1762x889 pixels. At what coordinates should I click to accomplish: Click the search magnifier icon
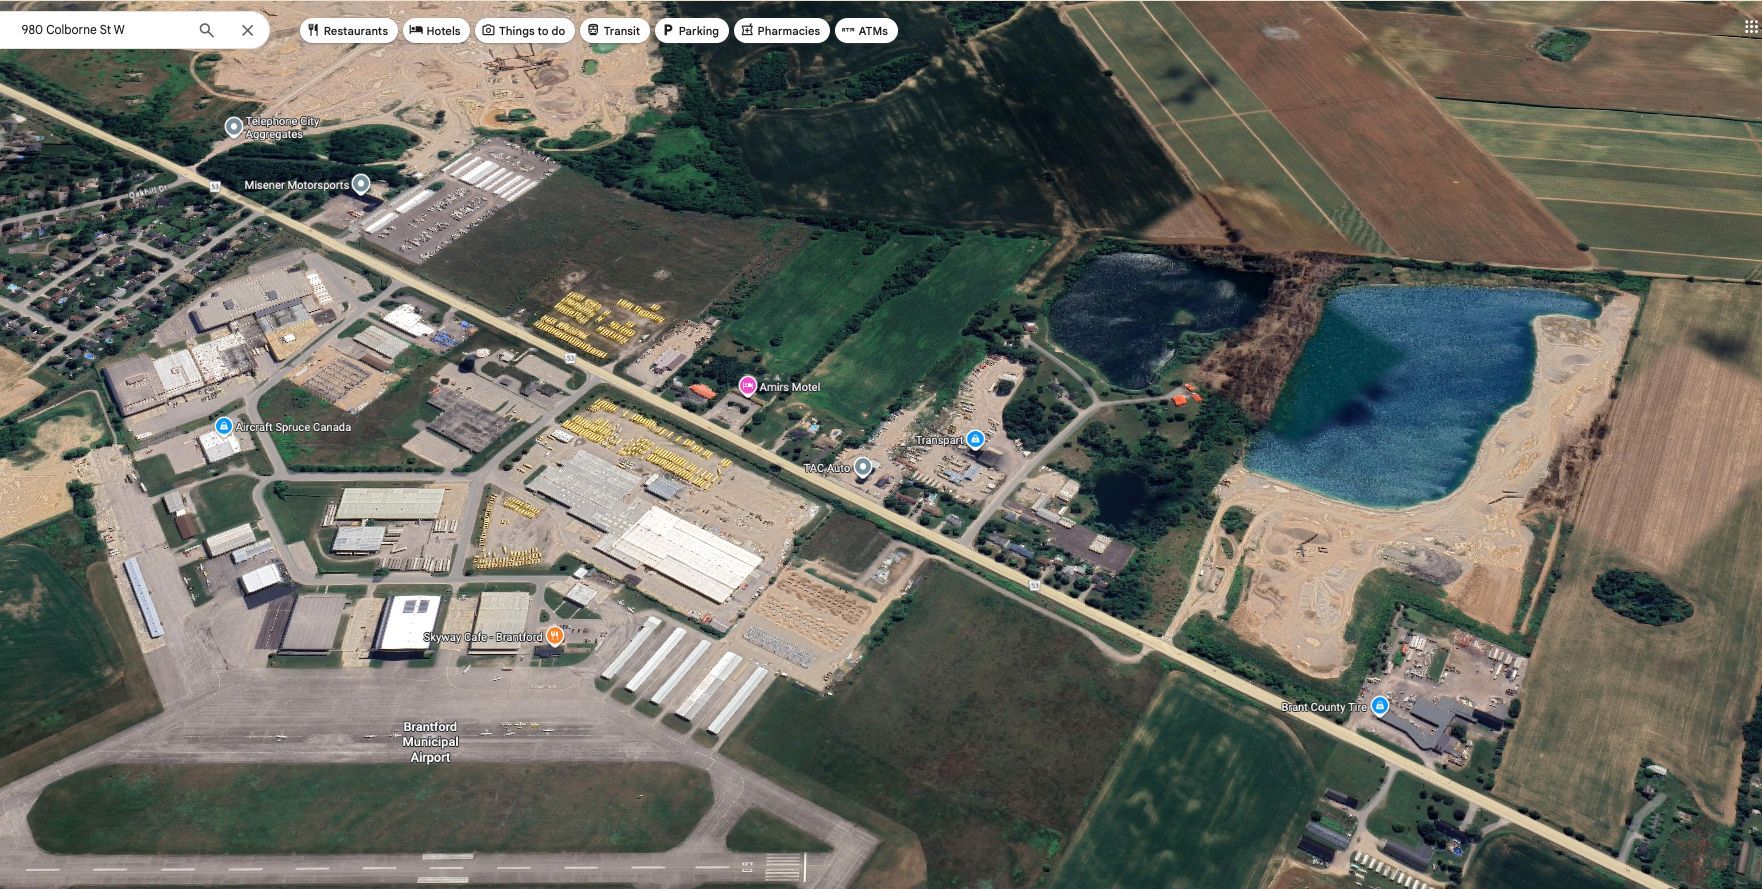[x=206, y=30]
